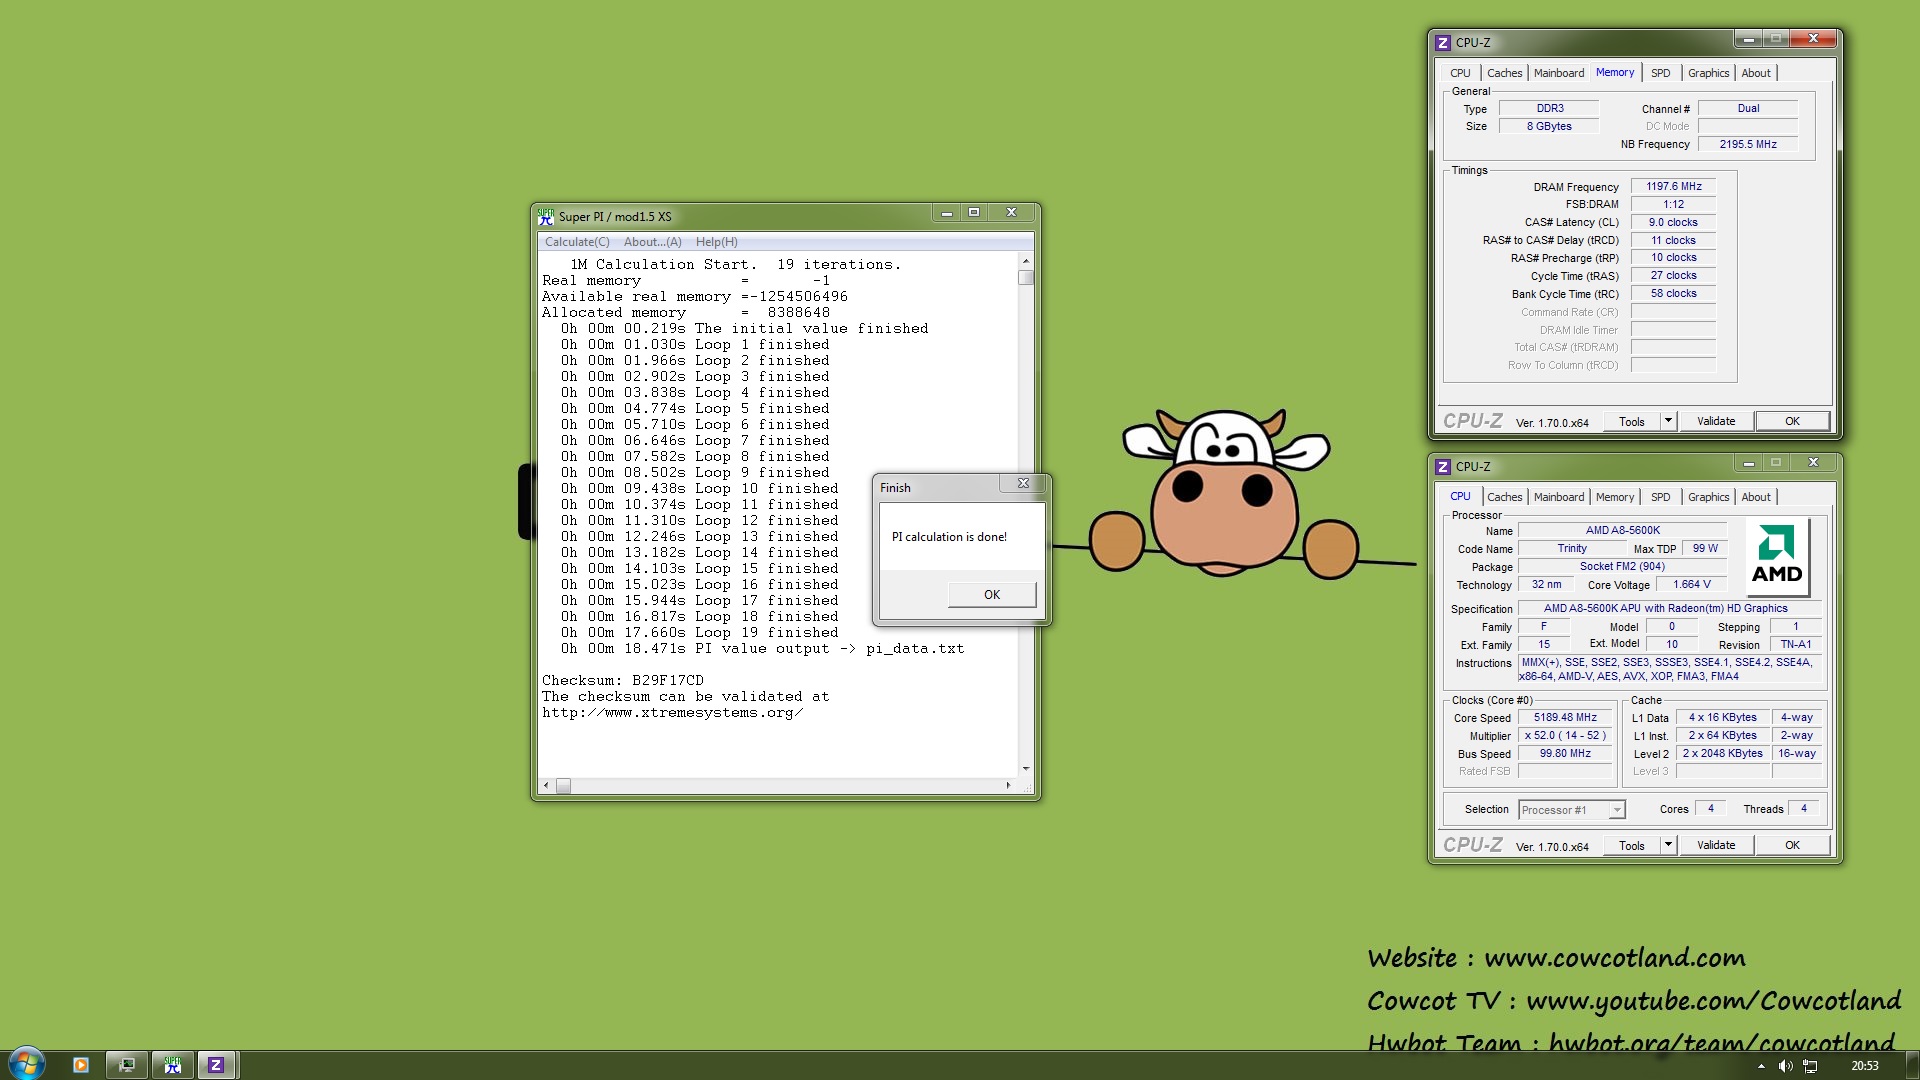Open Graphics tab in top CPU-Z window
This screenshot has width=1920, height=1080.
[x=1708, y=73]
